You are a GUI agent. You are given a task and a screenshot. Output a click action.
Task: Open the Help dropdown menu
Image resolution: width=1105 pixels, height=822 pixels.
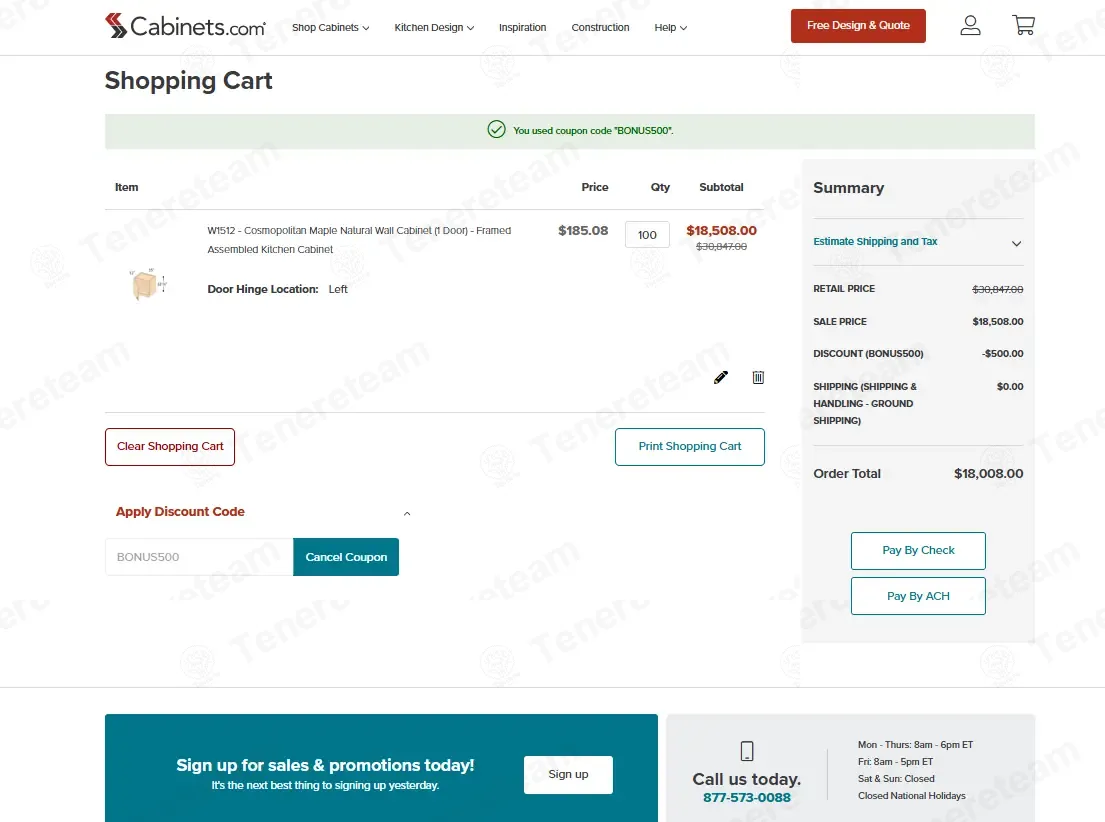point(670,27)
